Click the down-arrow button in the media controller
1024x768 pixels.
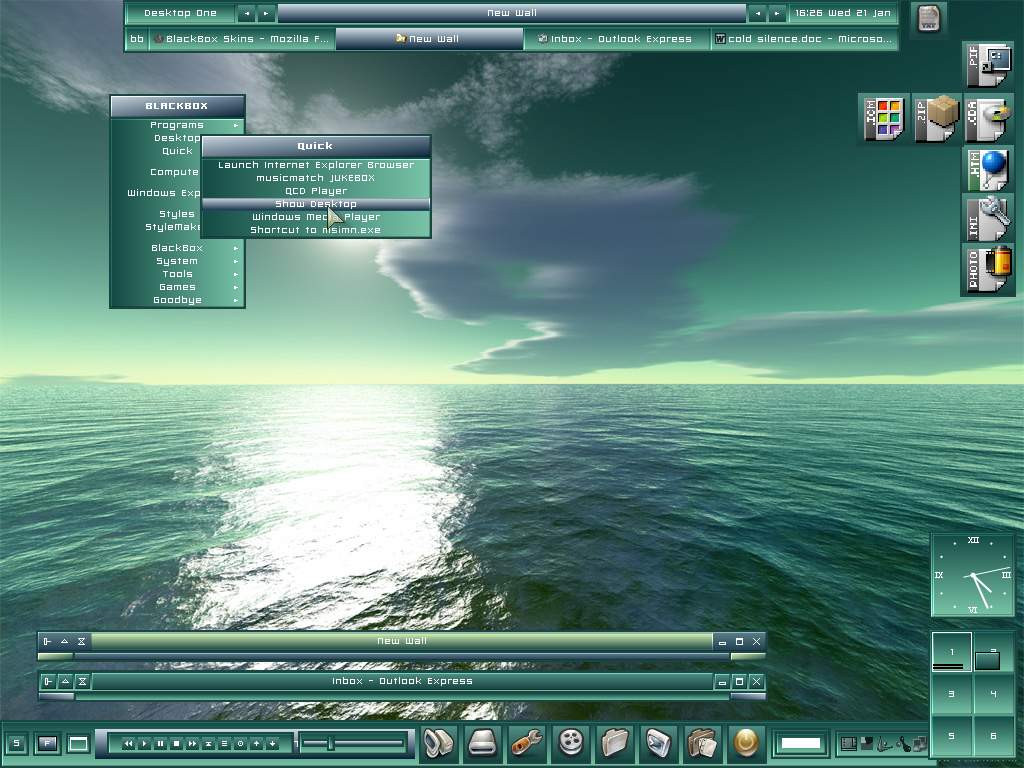[272, 743]
